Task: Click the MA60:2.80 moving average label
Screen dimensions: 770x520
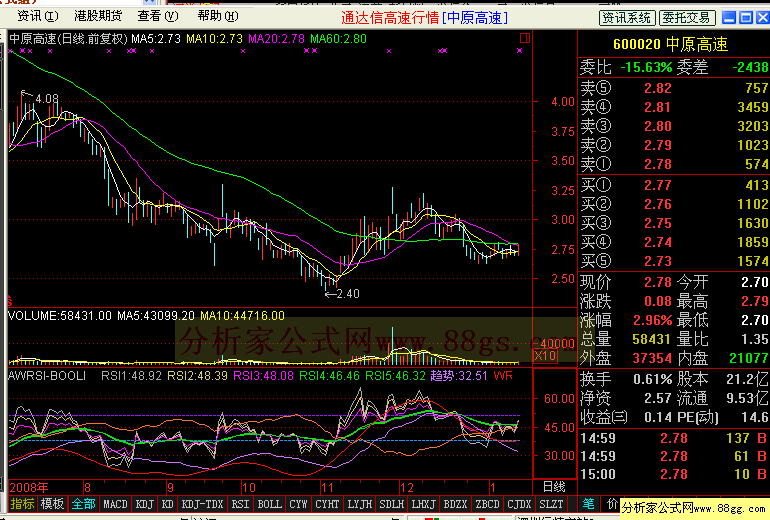Action: pyautogui.click(x=338, y=39)
